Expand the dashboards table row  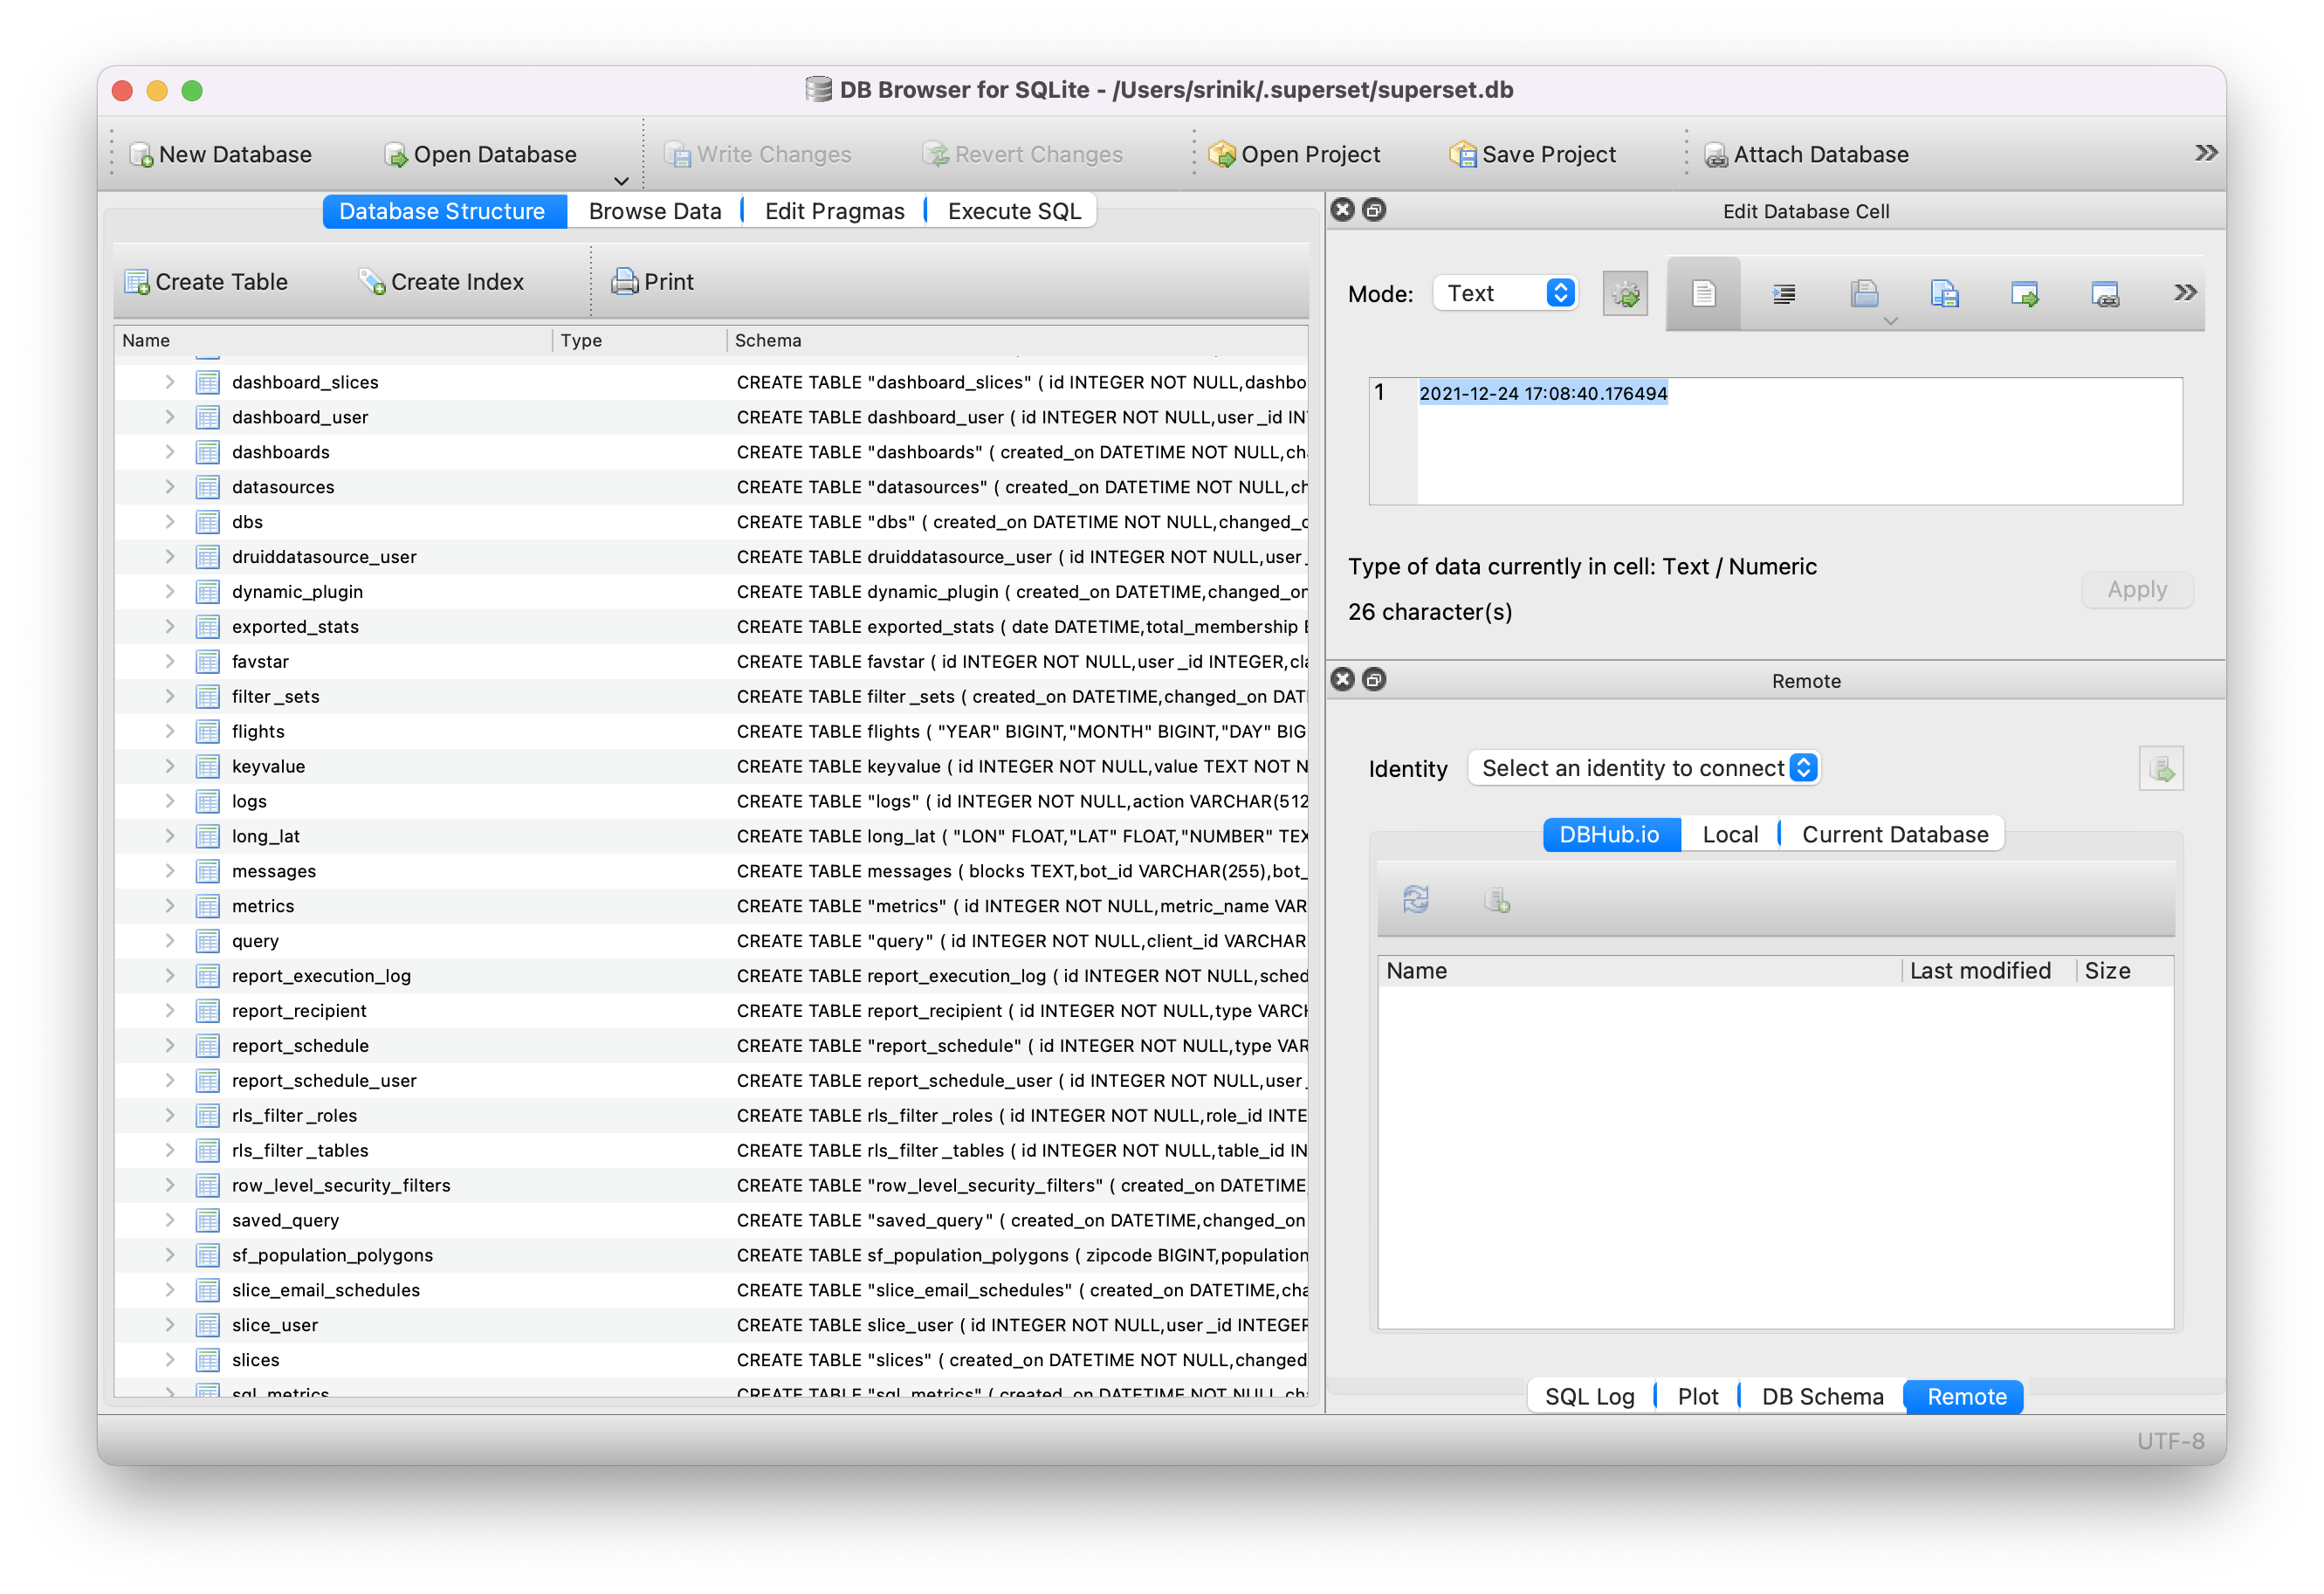click(170, 452)
